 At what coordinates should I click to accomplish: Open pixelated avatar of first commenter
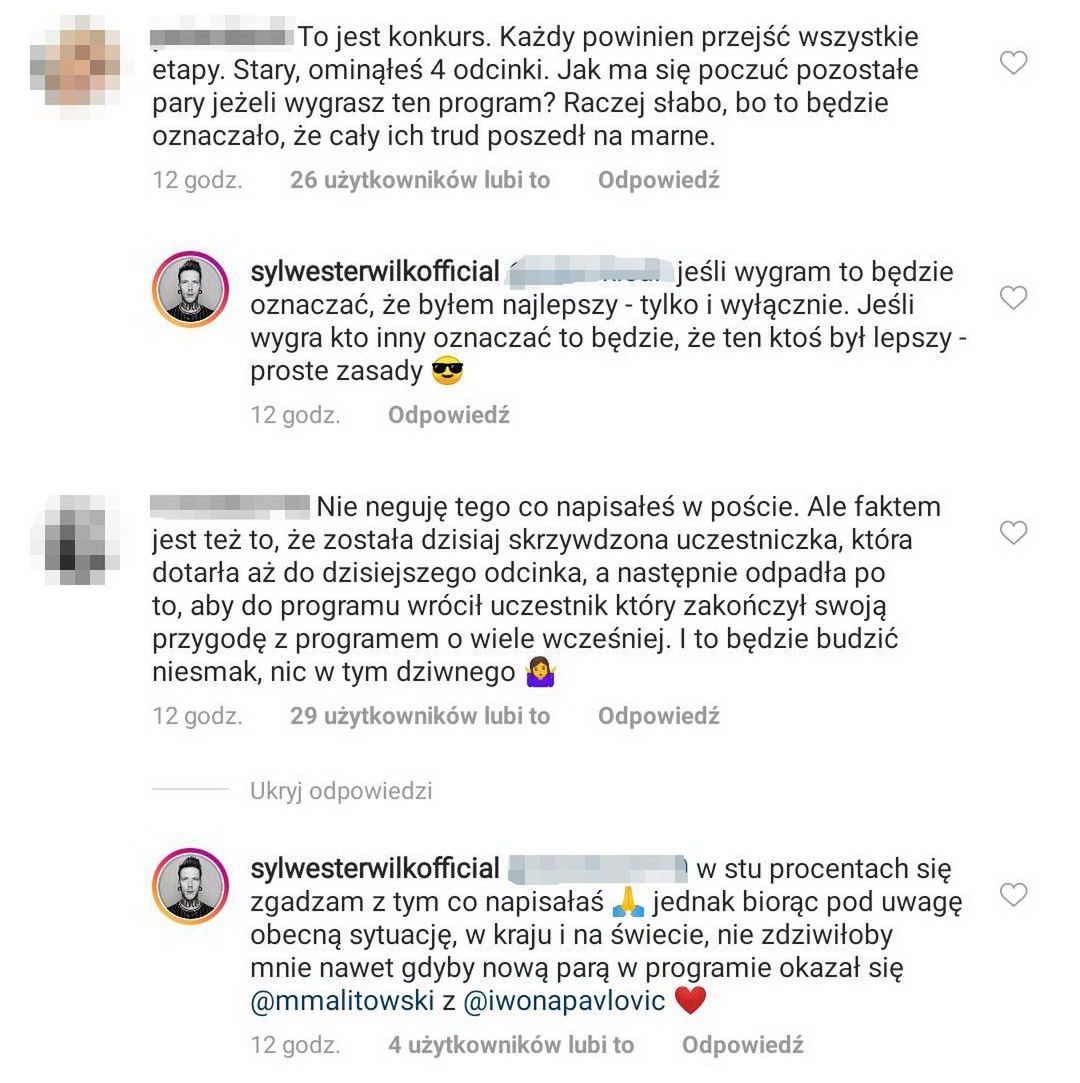(75, 66)
